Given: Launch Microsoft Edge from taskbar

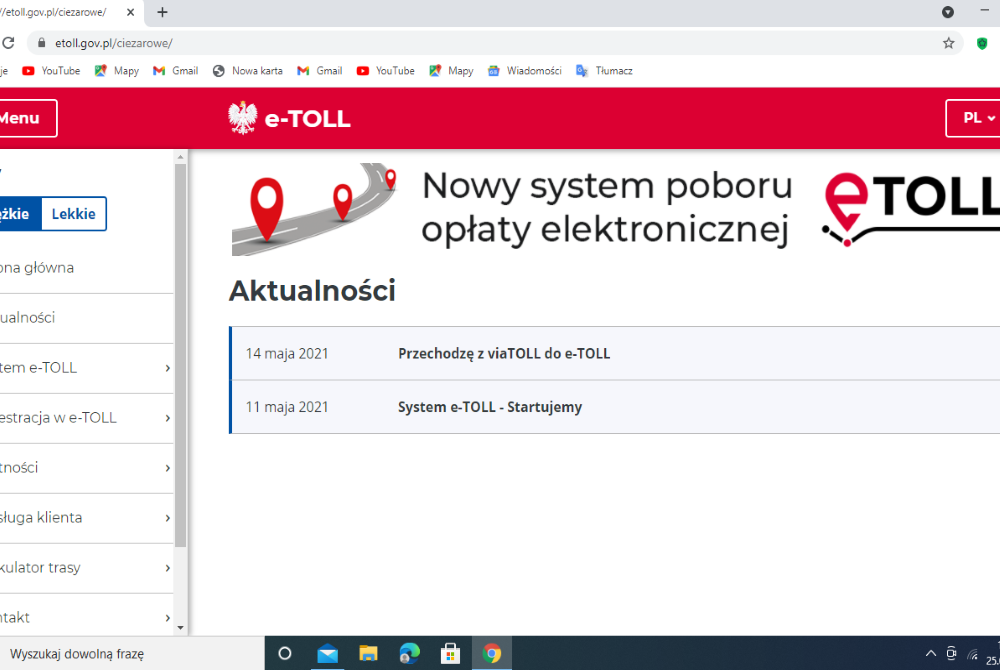Looking at the screenshot, I should click(409, 653).
